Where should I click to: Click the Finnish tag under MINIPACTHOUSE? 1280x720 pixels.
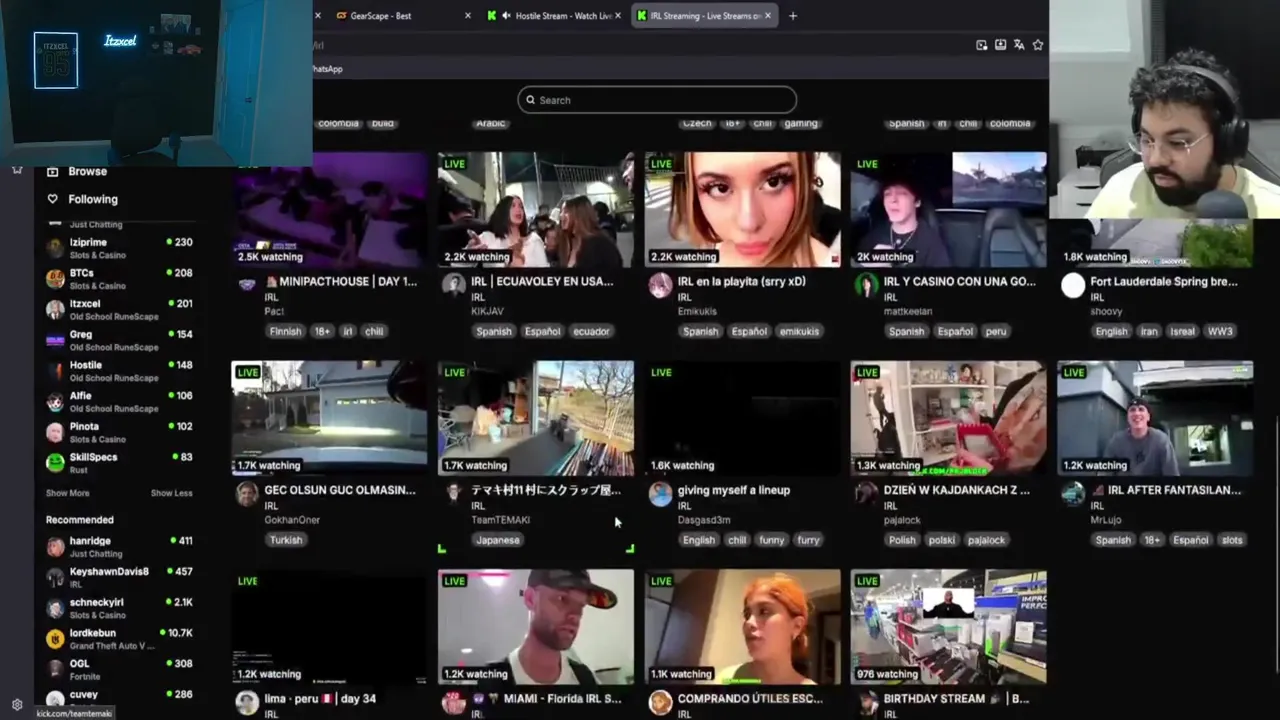[x=285, y=331]
